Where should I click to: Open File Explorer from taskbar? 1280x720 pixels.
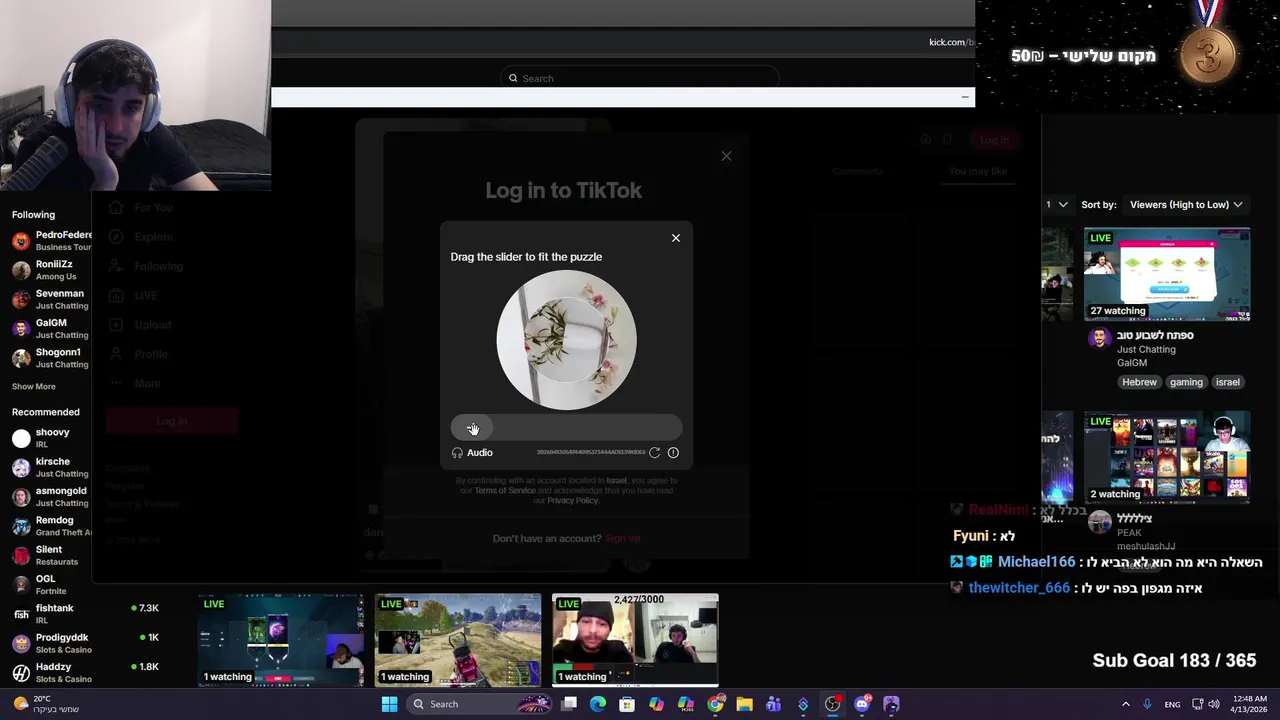(x=744, y=704)
